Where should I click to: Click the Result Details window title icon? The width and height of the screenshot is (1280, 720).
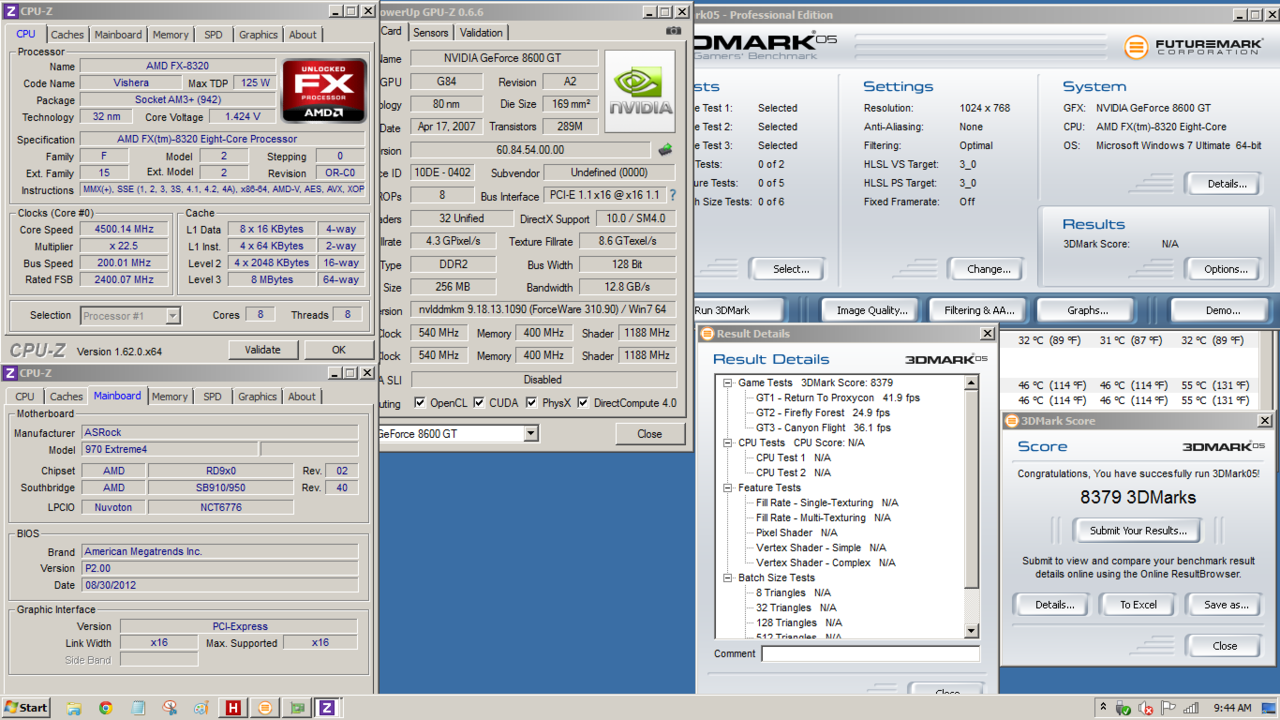[707, 334]
